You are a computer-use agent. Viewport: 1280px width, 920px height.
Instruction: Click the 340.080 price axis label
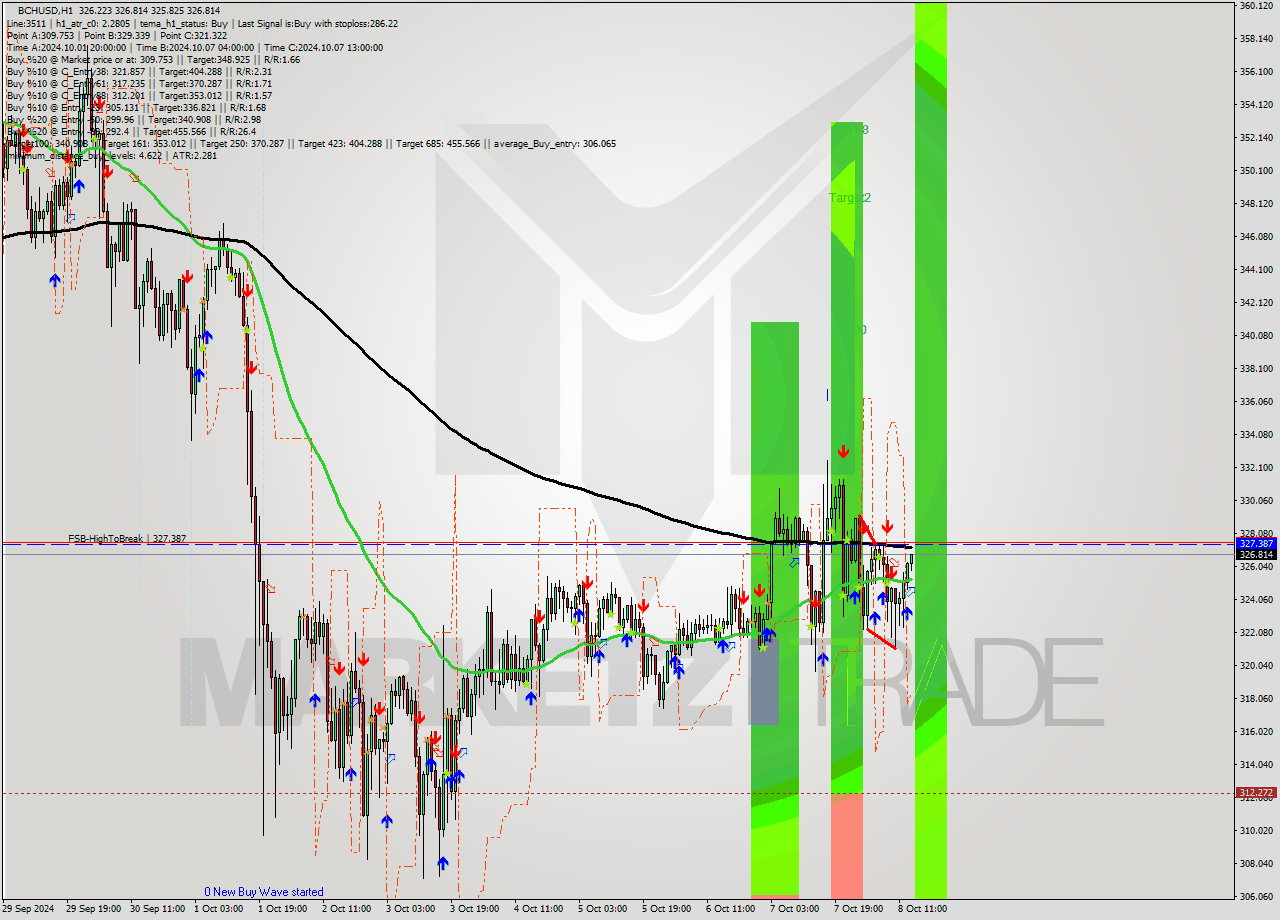[1255, 336]
